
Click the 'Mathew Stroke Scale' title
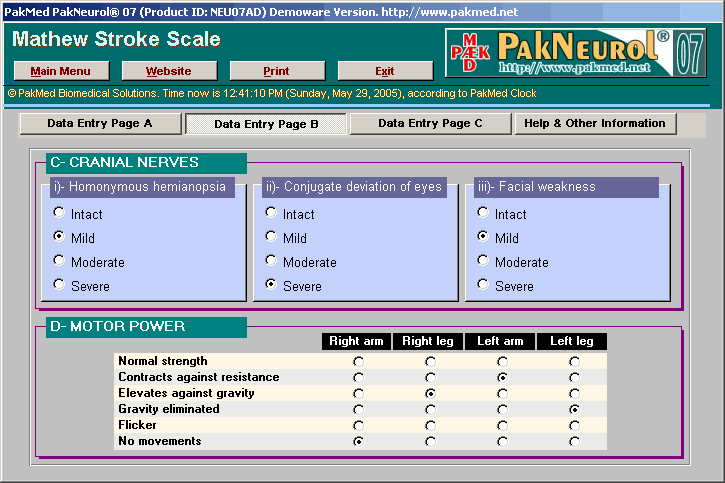coord(117,39)
